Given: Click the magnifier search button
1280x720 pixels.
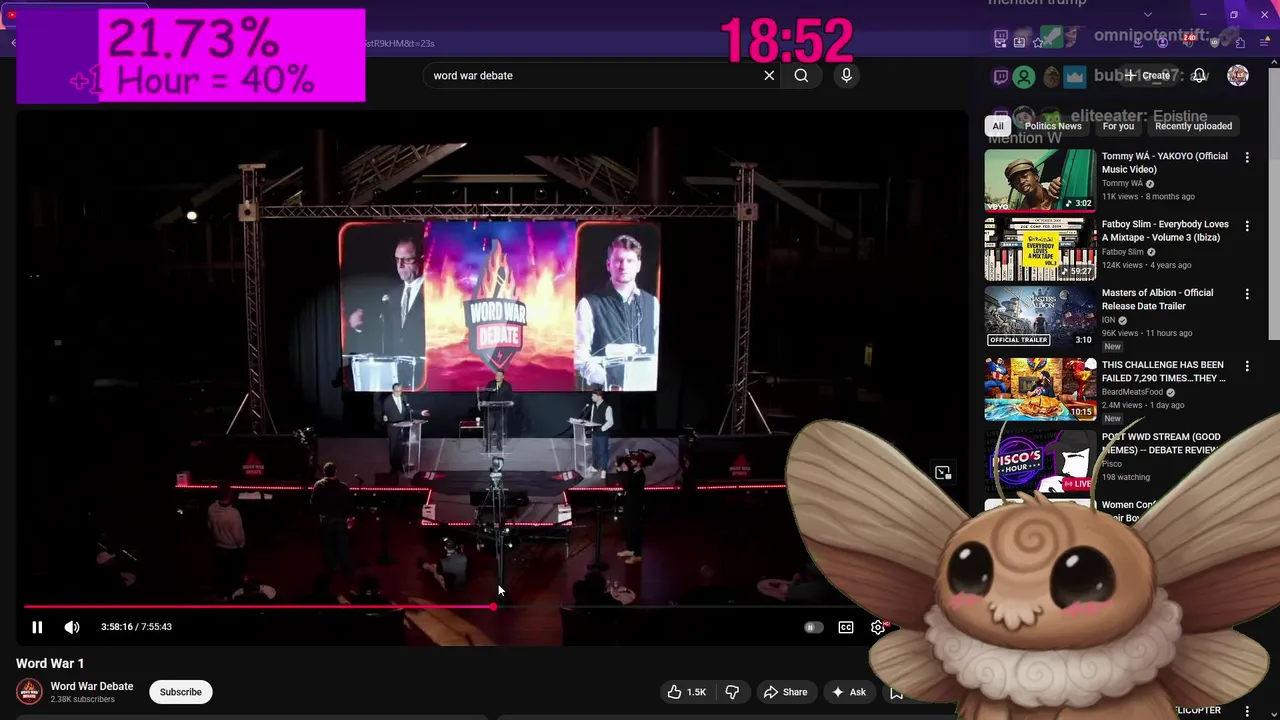Looking at the screenshot, I should tap(801, 75).
